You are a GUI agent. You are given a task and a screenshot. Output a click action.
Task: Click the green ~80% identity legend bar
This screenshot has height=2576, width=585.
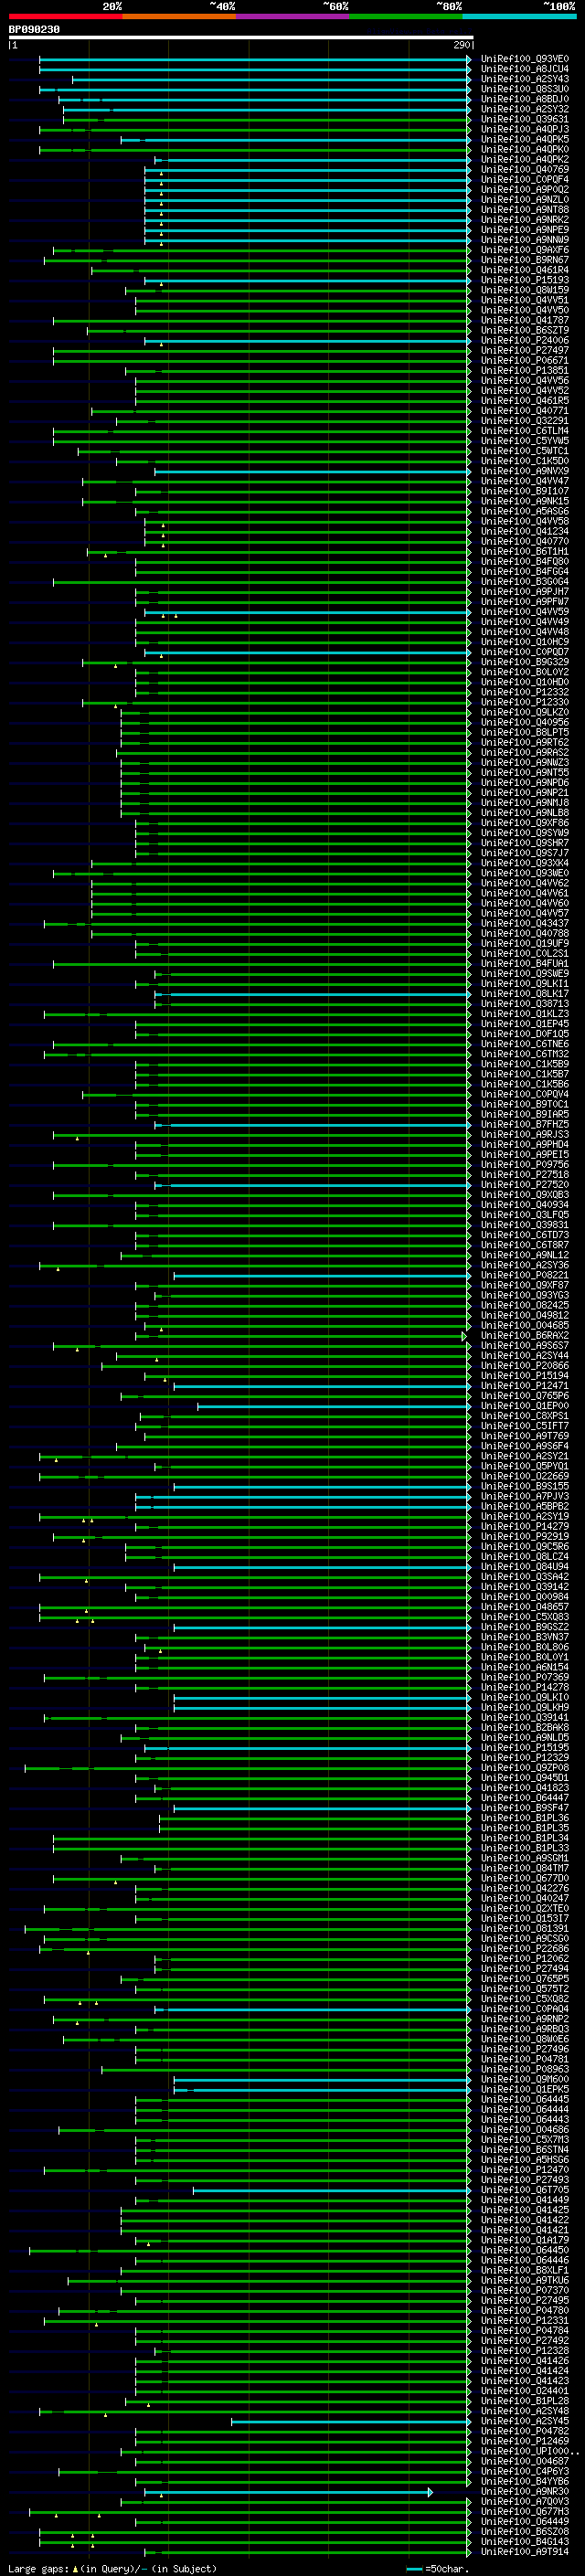(406, 16)
